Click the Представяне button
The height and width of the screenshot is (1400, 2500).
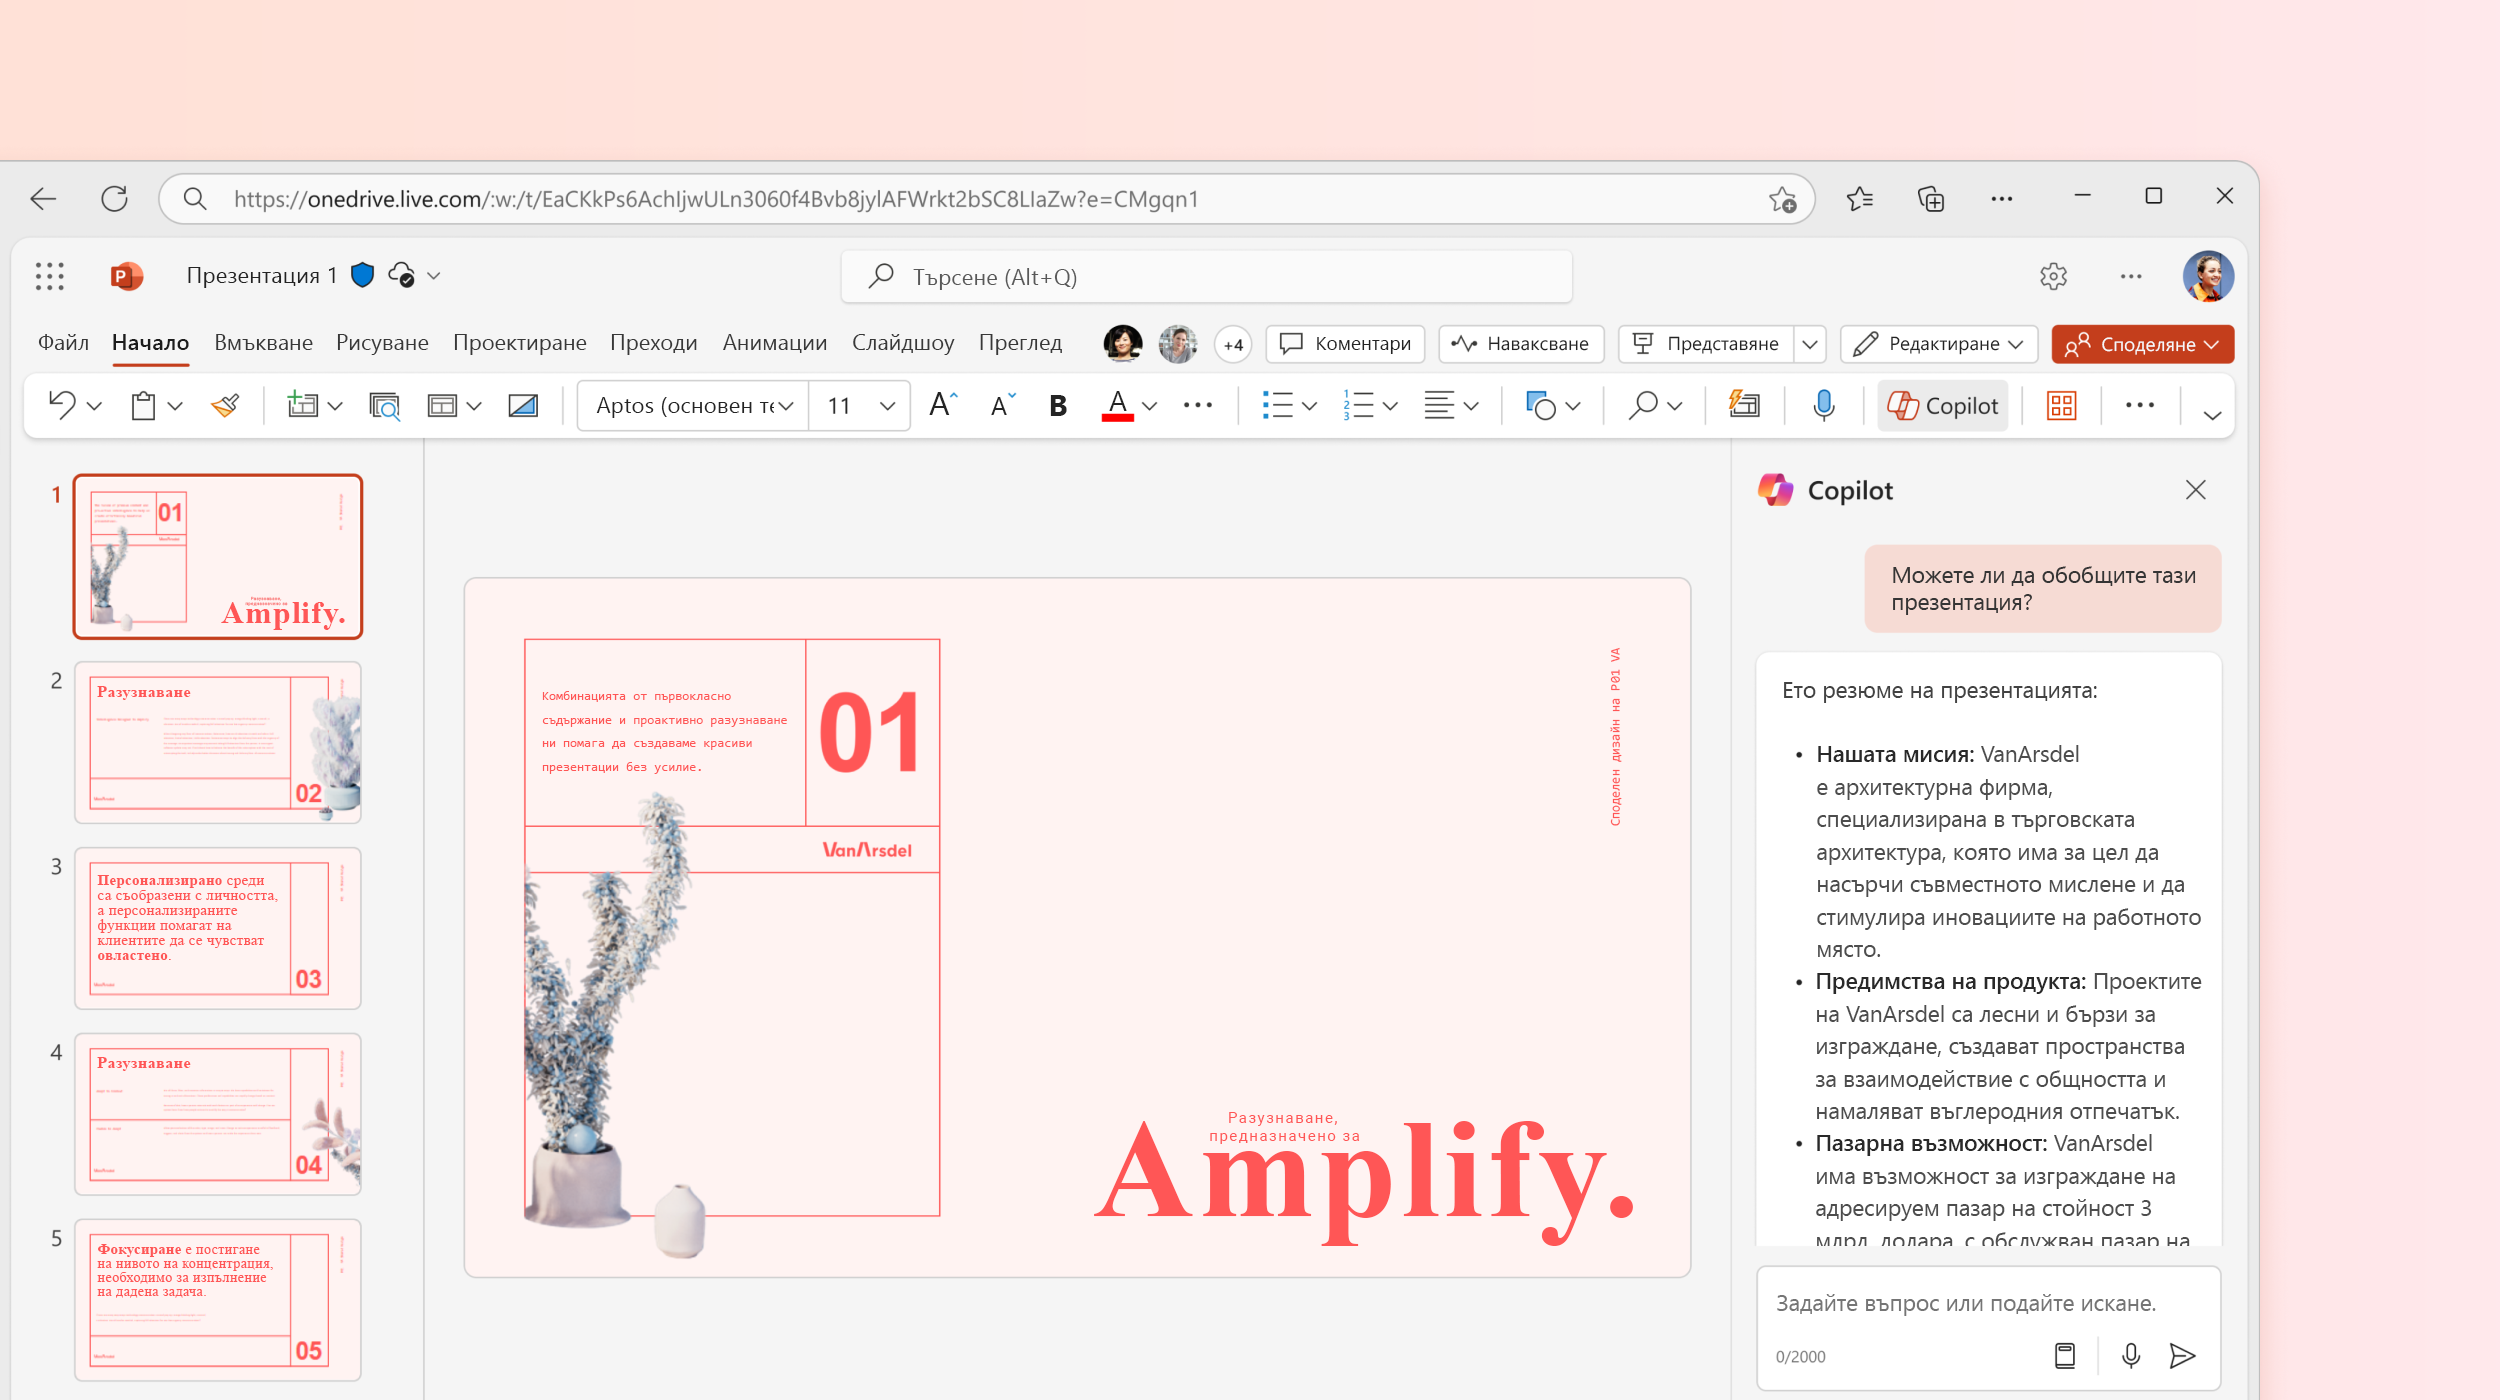coord(1707,344)
